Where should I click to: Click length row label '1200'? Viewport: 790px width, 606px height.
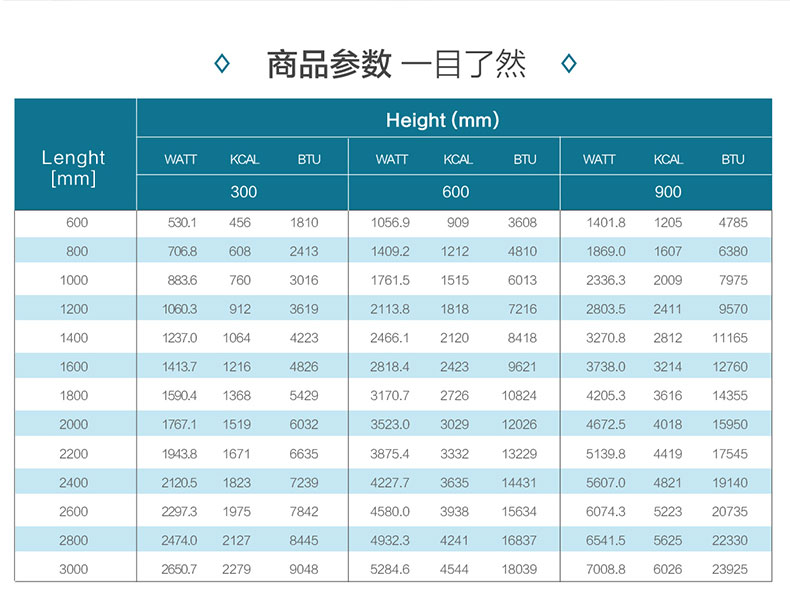[x=74, y=309]
